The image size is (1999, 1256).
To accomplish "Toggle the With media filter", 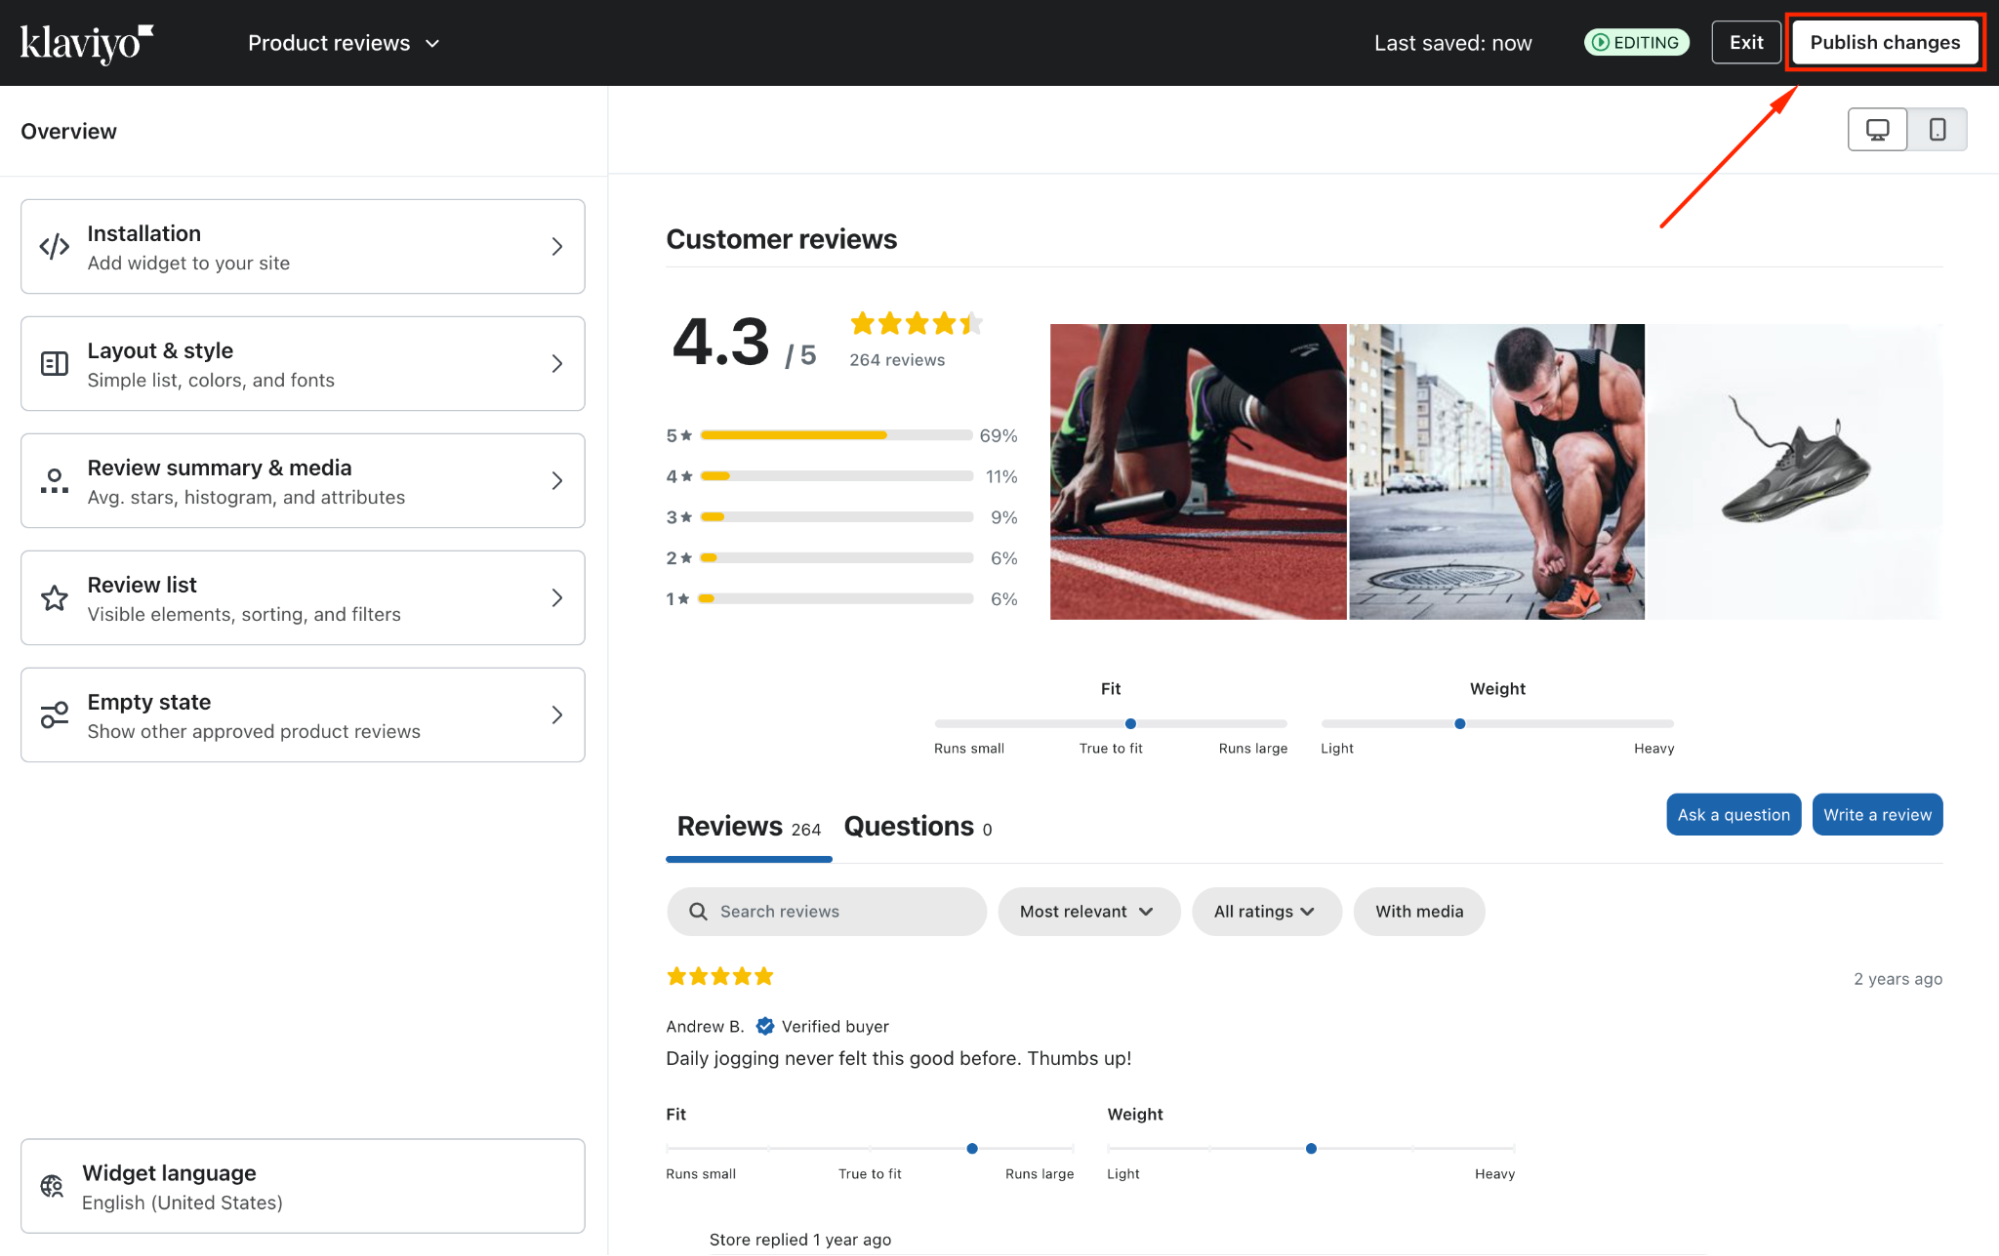I will pos(1418,911).
